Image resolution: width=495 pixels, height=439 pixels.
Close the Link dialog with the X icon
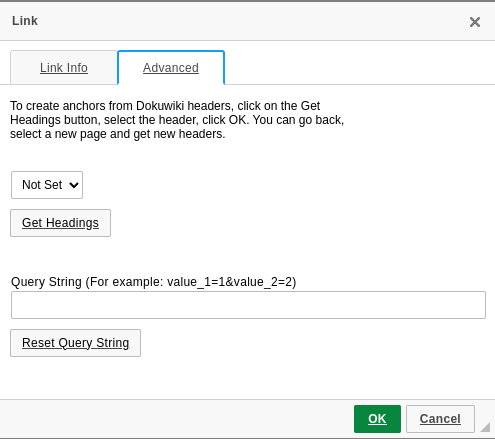click(475, 22)
